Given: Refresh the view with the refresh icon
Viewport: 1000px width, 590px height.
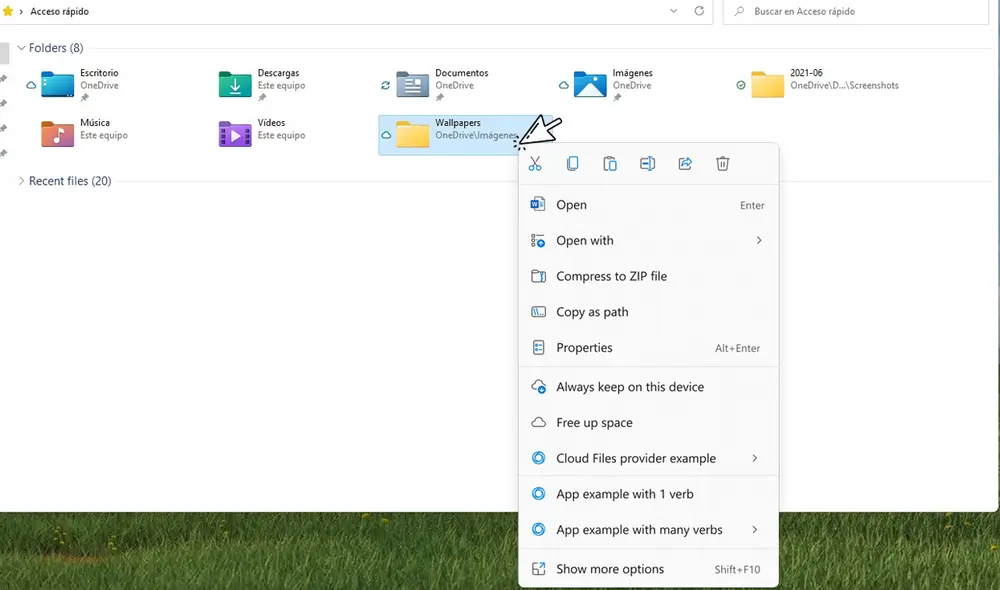Looking at the screenshot, I should 698,11.
